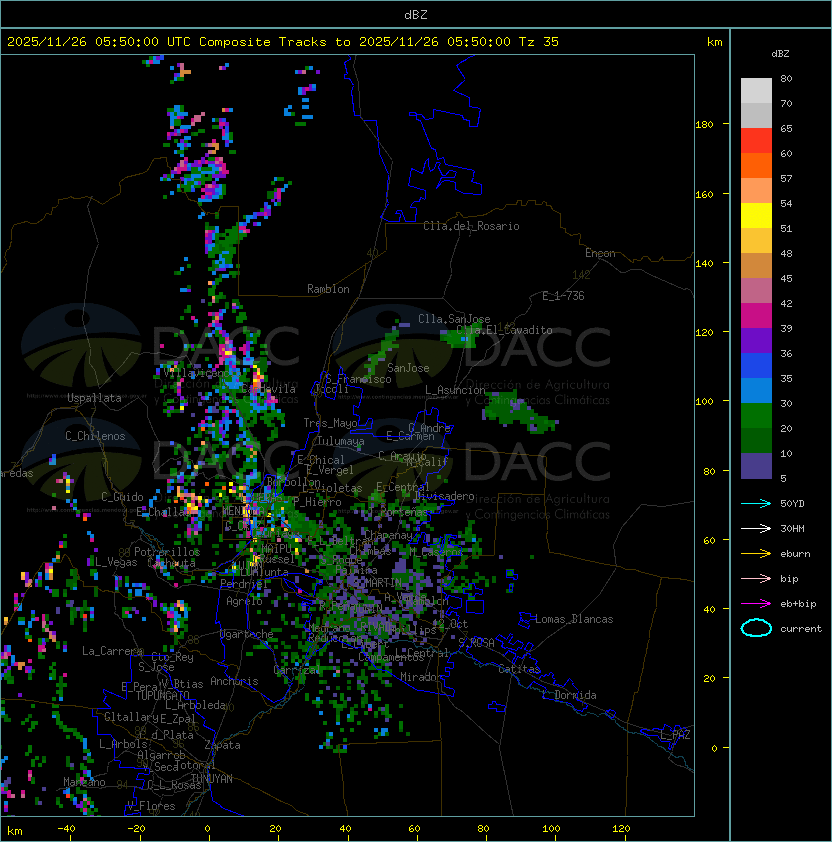The height and width of the screenshot is (842, 832).
Task: Click the 'Anchoris' map label
Action: point(234,681)
